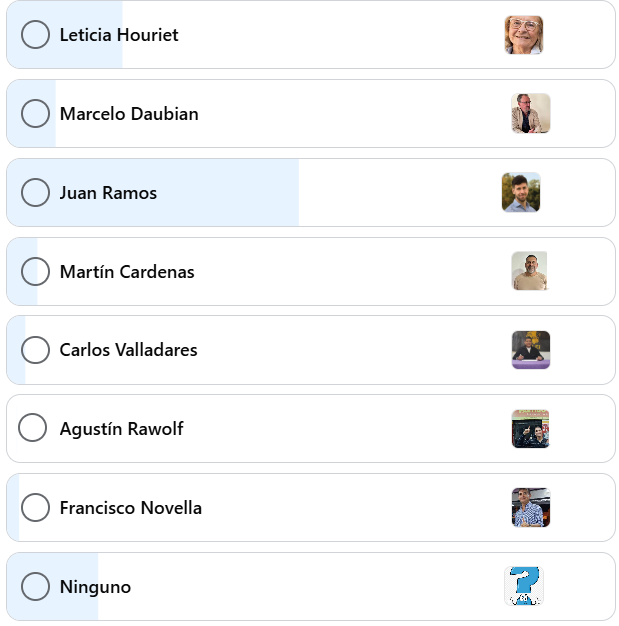This screenshot has width=619, height=626.
Task: Select the Agustín Rawolf radio button
Action: pos(33,428)
